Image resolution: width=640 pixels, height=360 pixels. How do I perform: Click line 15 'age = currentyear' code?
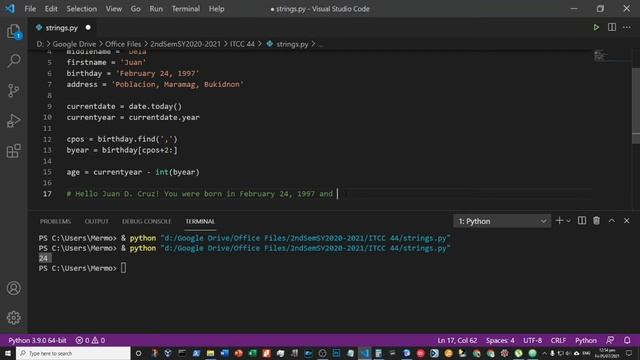133,172
